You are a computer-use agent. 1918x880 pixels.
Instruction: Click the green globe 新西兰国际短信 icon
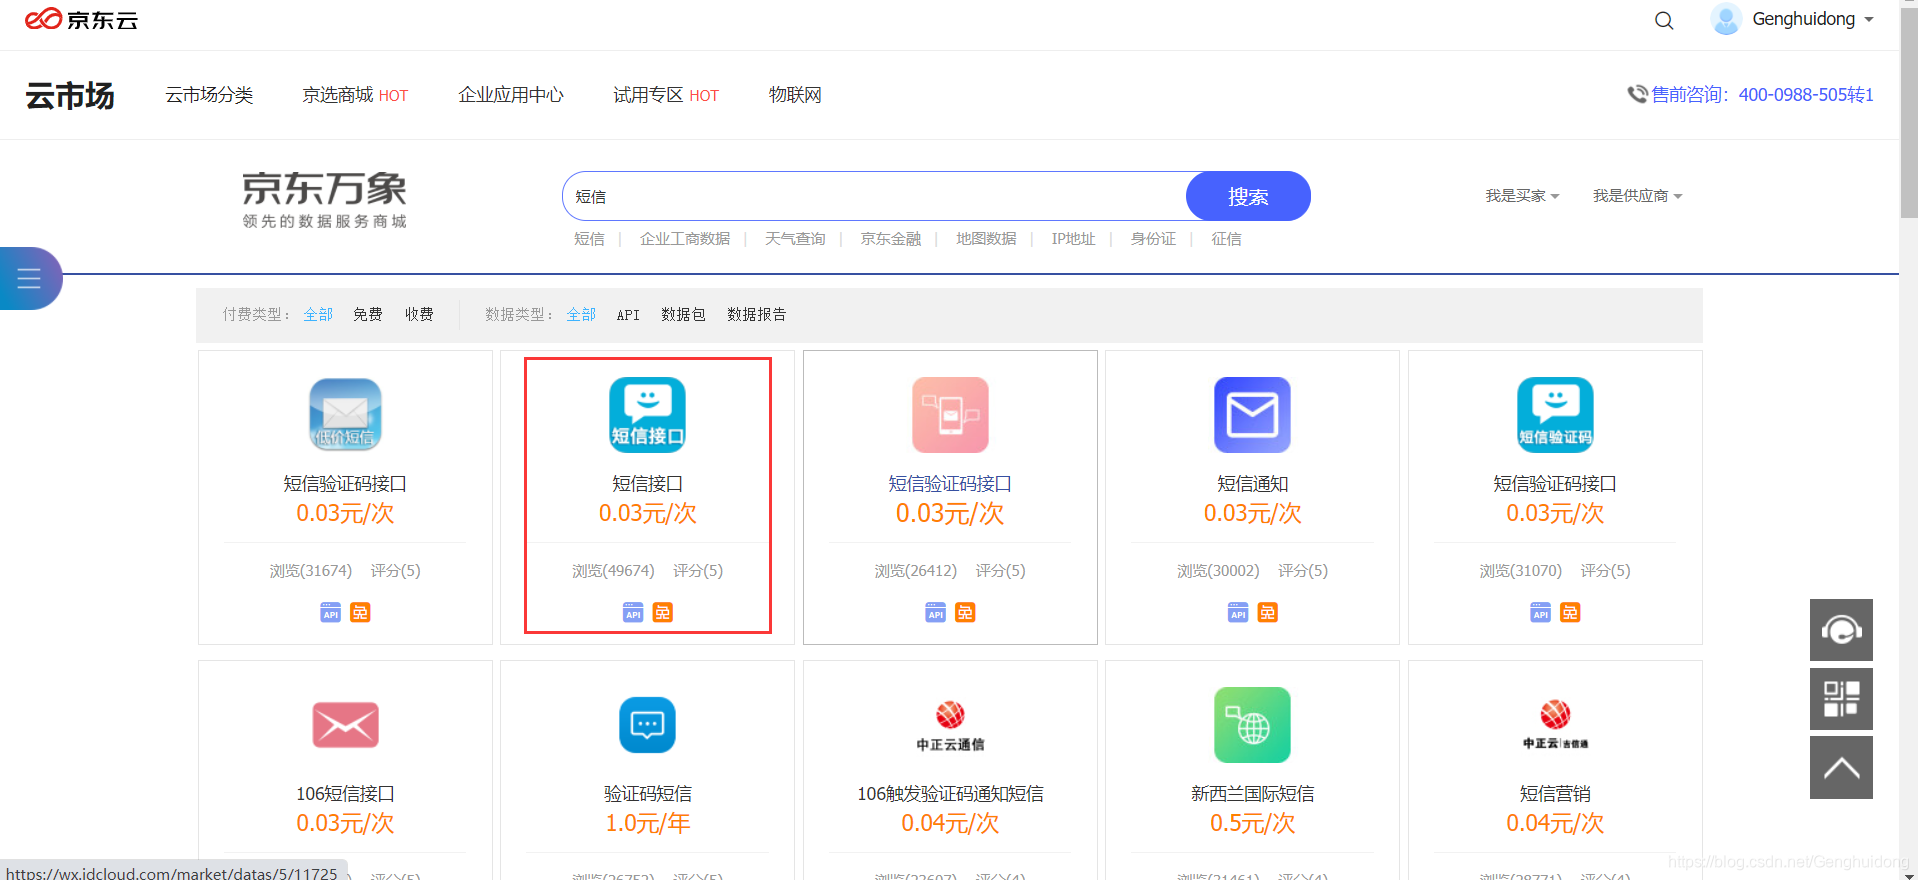(1252, 725)
